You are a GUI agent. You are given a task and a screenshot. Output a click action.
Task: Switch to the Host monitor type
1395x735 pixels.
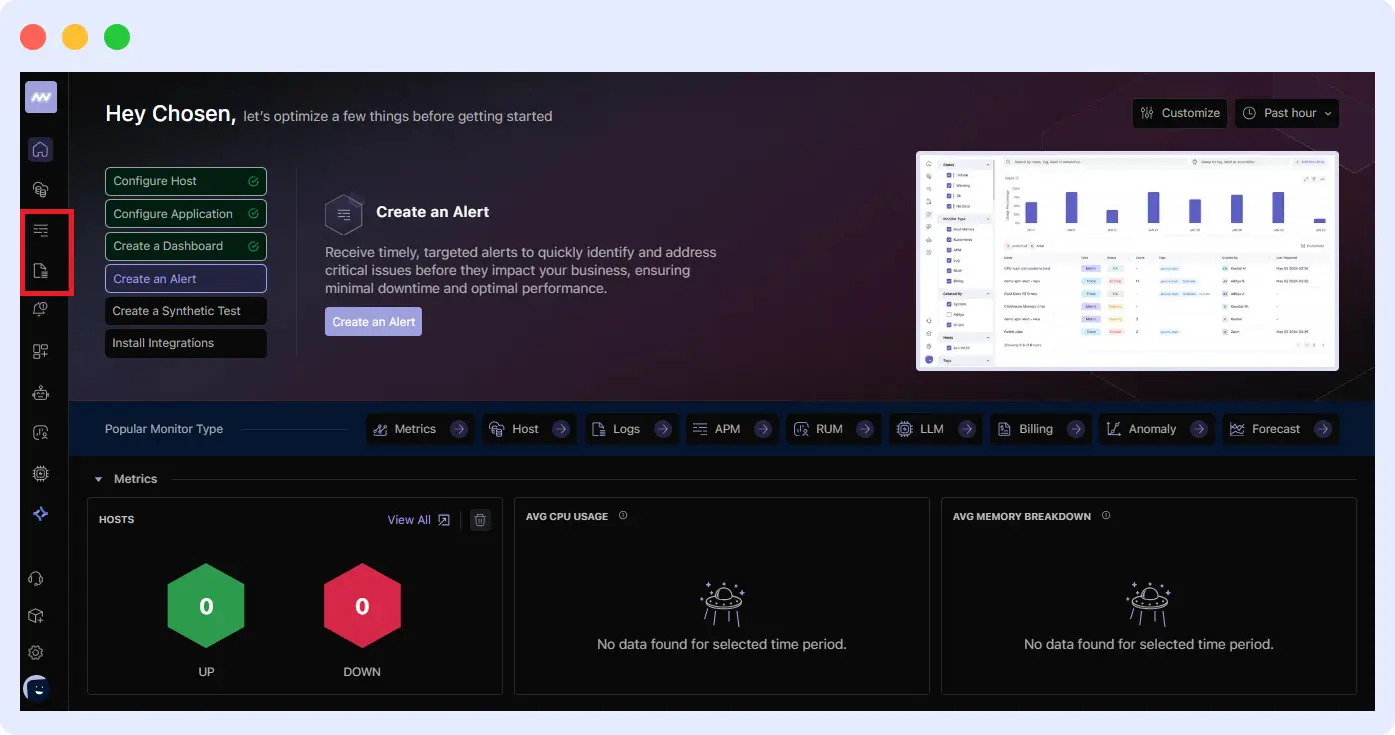[x=527, y=428]
